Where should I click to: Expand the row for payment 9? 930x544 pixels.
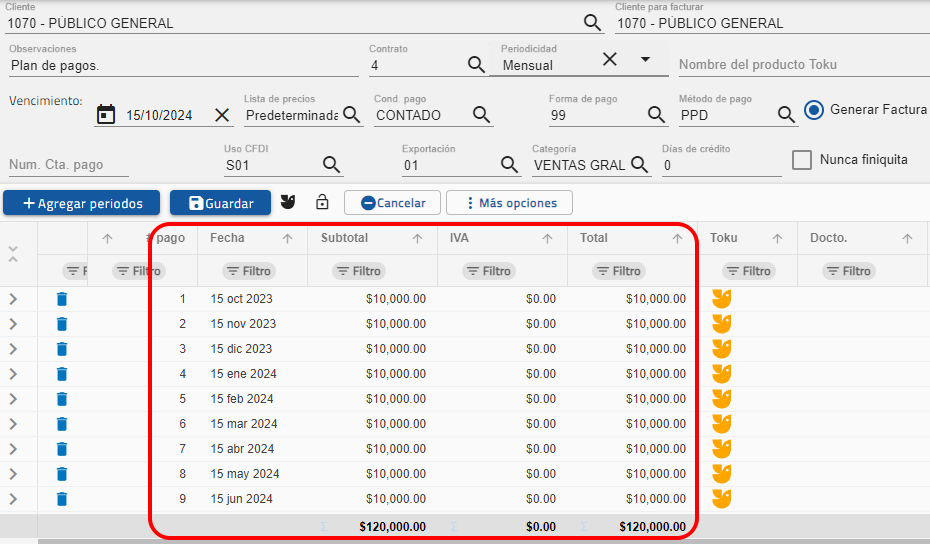tap(13, 499)
